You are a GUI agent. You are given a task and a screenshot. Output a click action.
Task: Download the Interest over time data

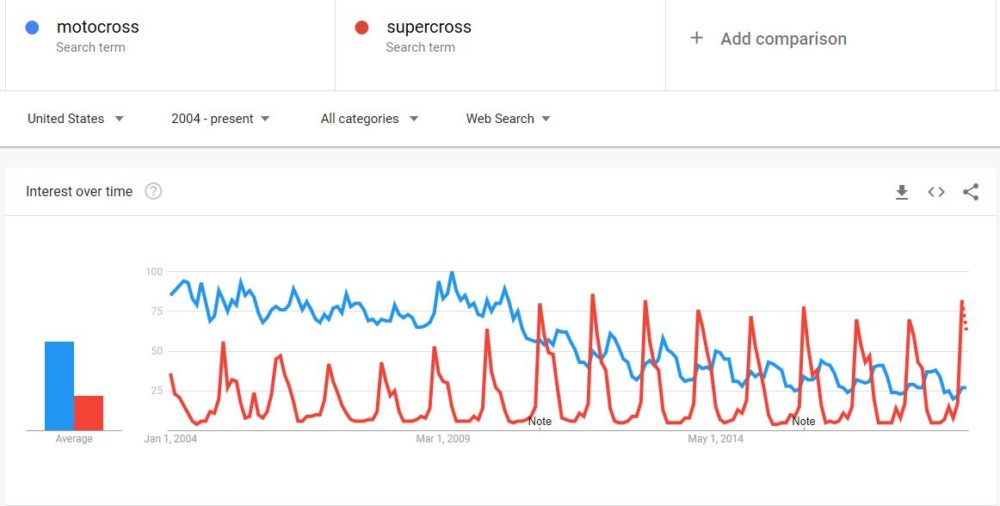[901, 192]
